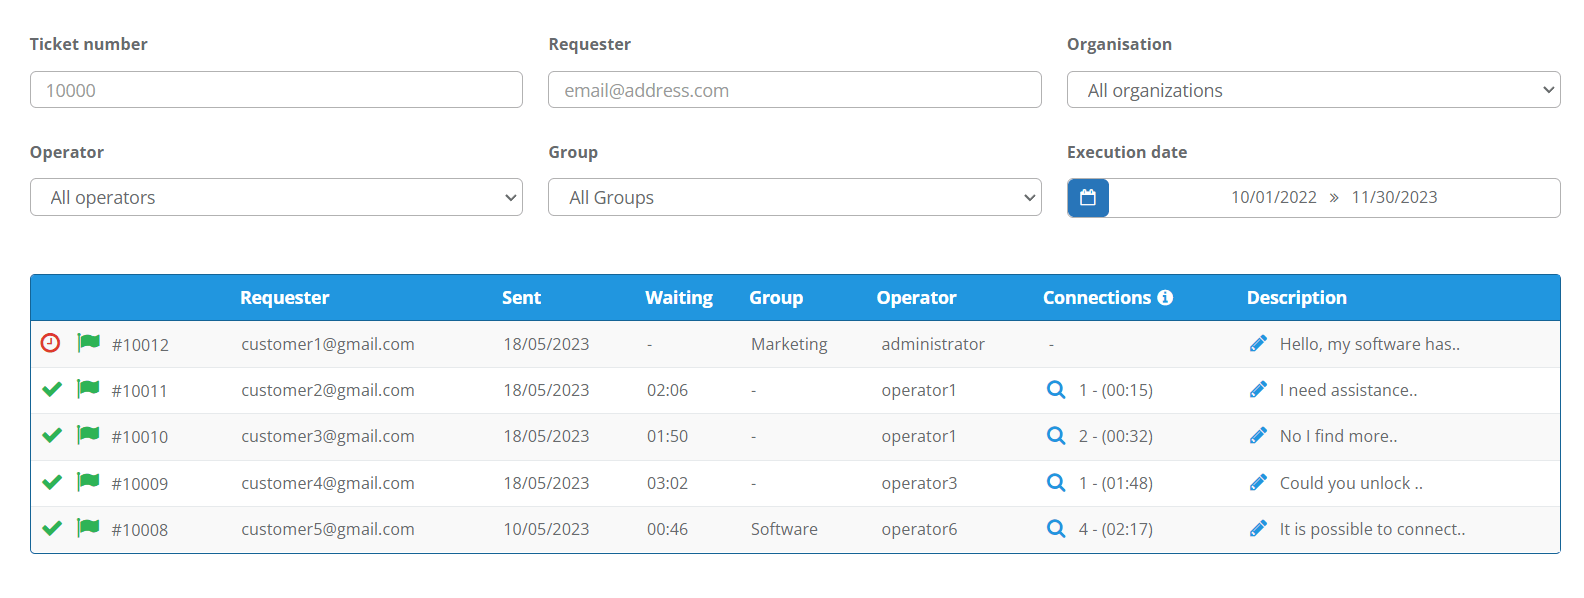Click the Ticket number input field
Viewport: 1584px width, 598px height.
[x=276, y=90]
